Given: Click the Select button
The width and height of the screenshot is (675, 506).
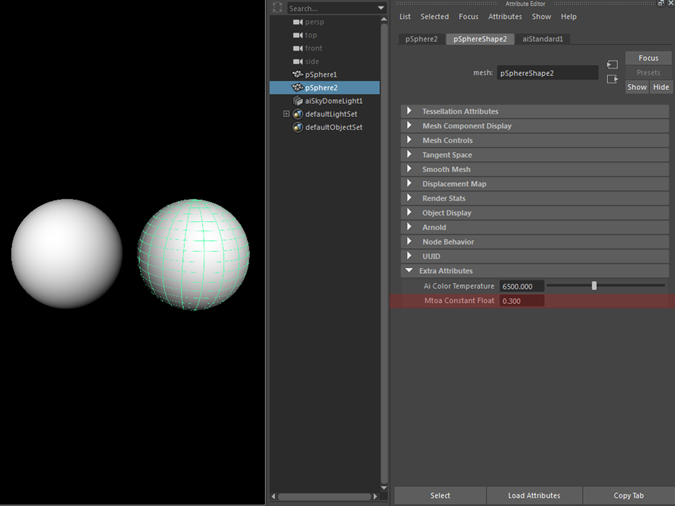Looking at the screenshot, I should [x=440, y=496].
